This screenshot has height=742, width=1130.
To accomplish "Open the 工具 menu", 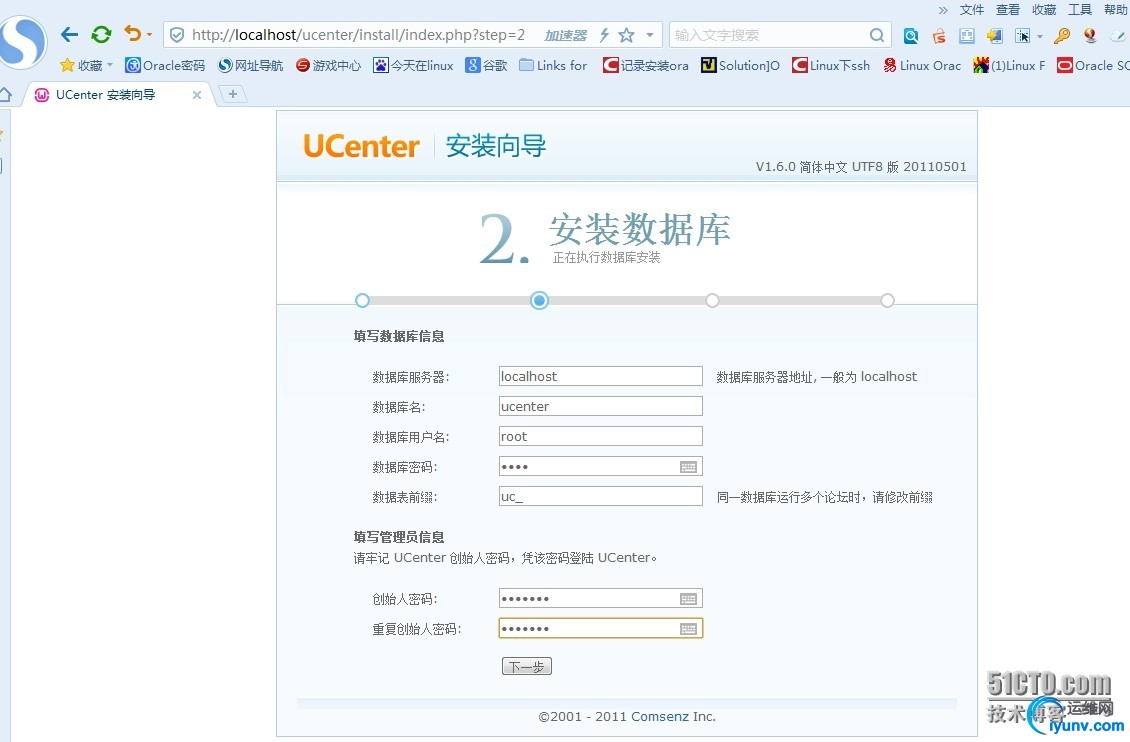I will point(1080,9).
